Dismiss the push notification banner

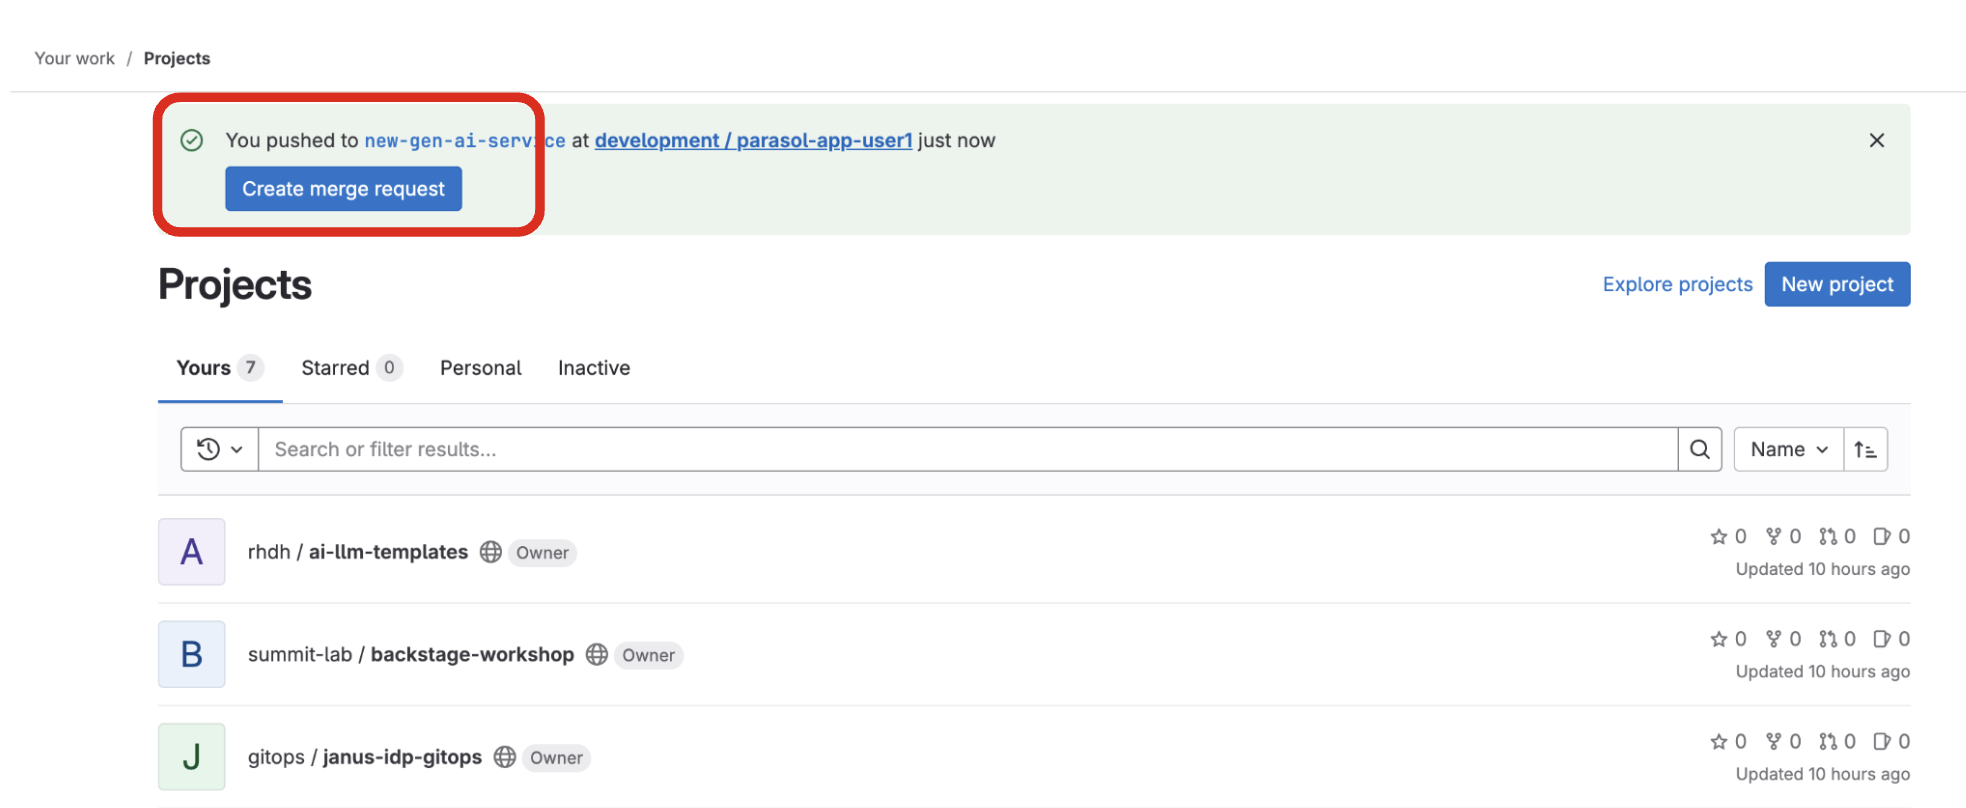[x=1876, y=140]
